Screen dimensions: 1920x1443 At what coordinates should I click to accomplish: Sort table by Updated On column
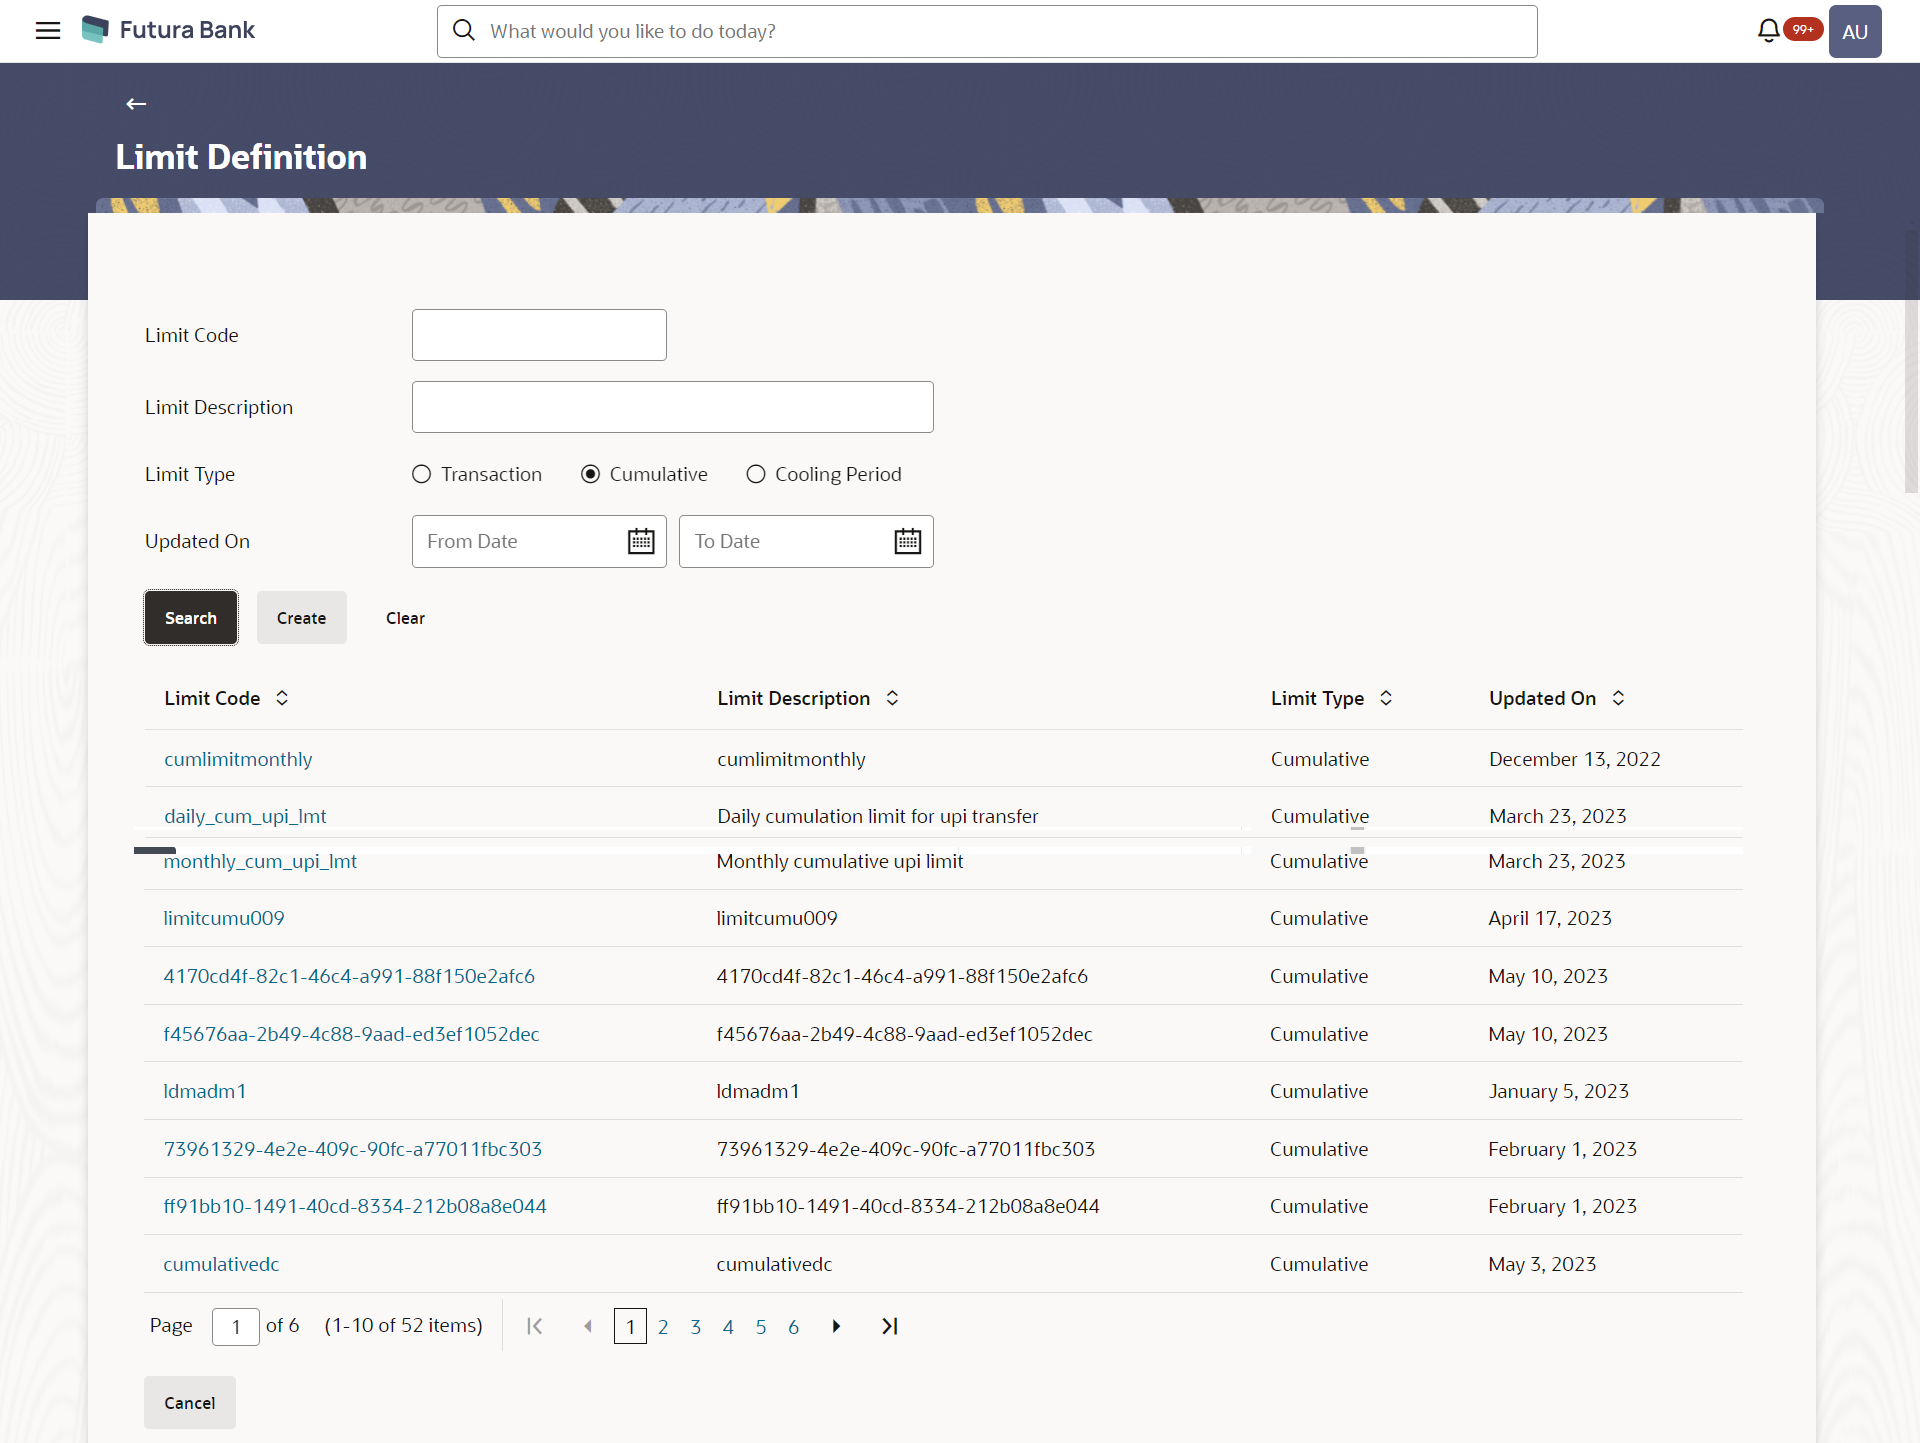tap(1618, 698)
